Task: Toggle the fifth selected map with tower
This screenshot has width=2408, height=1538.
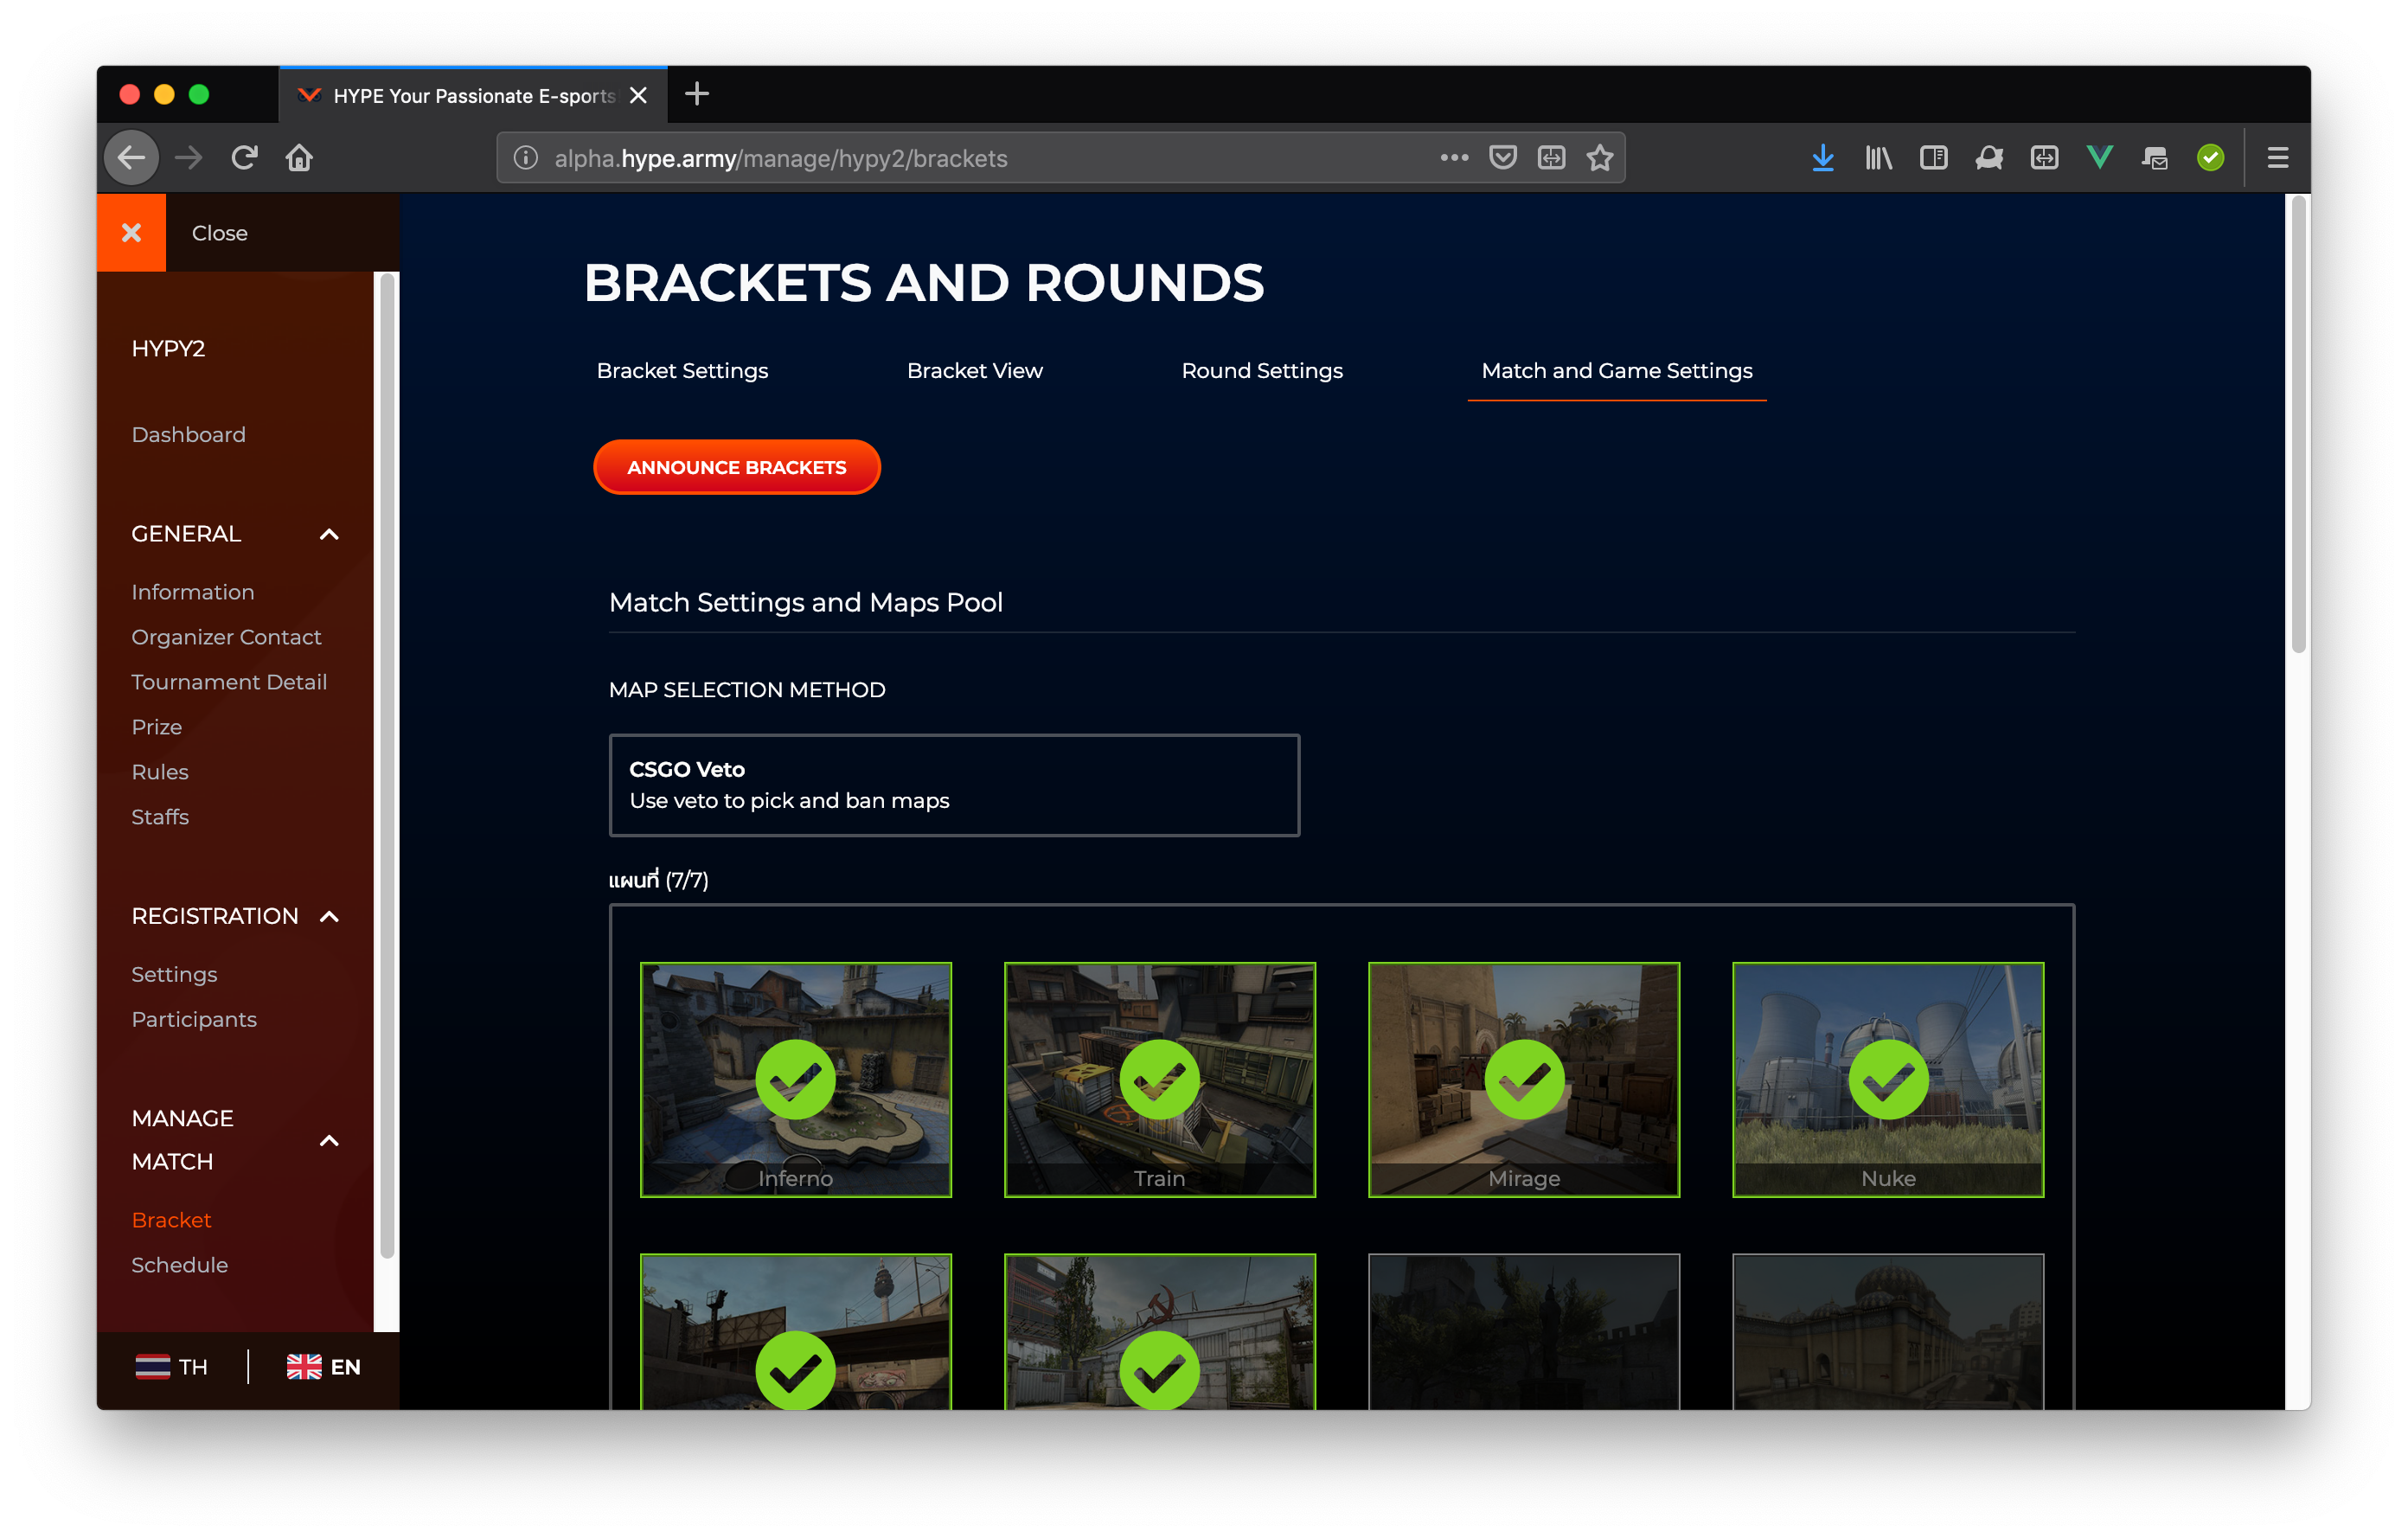Action: [796, 1332]
